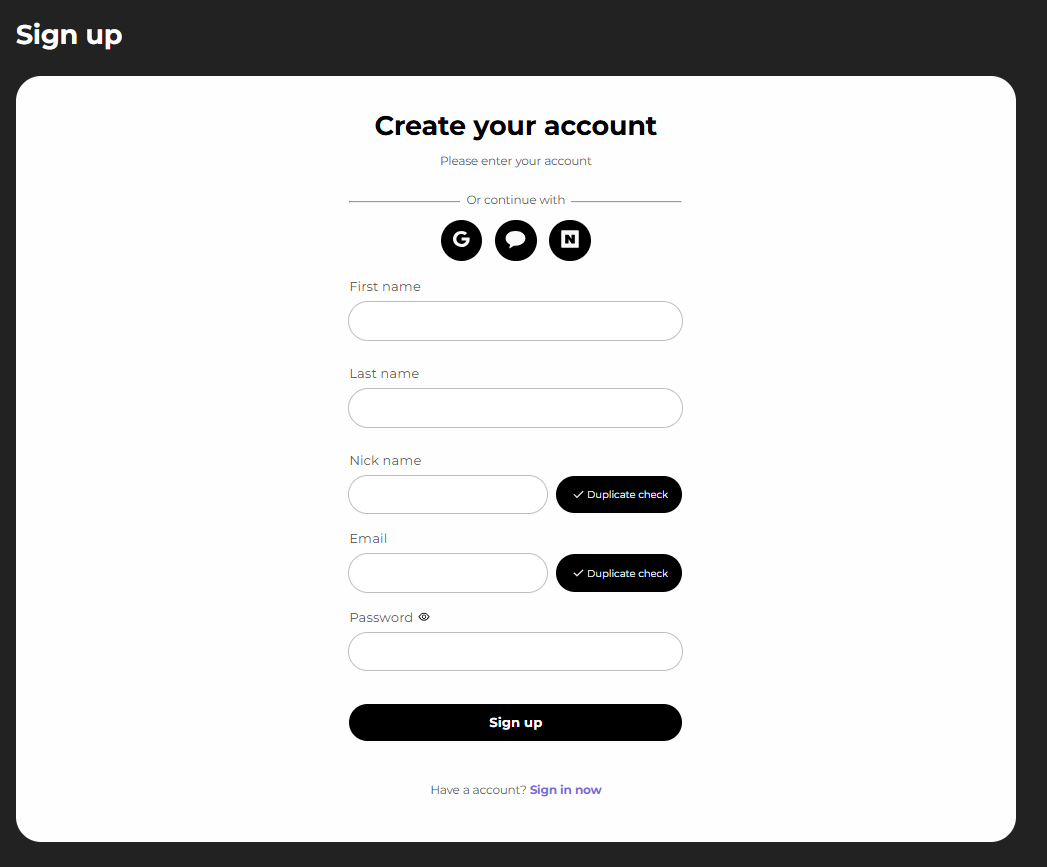The height and width of the screenshot is (867, 1047).
Task: Click the Or continue with divider text
Action: coord(515,199)
